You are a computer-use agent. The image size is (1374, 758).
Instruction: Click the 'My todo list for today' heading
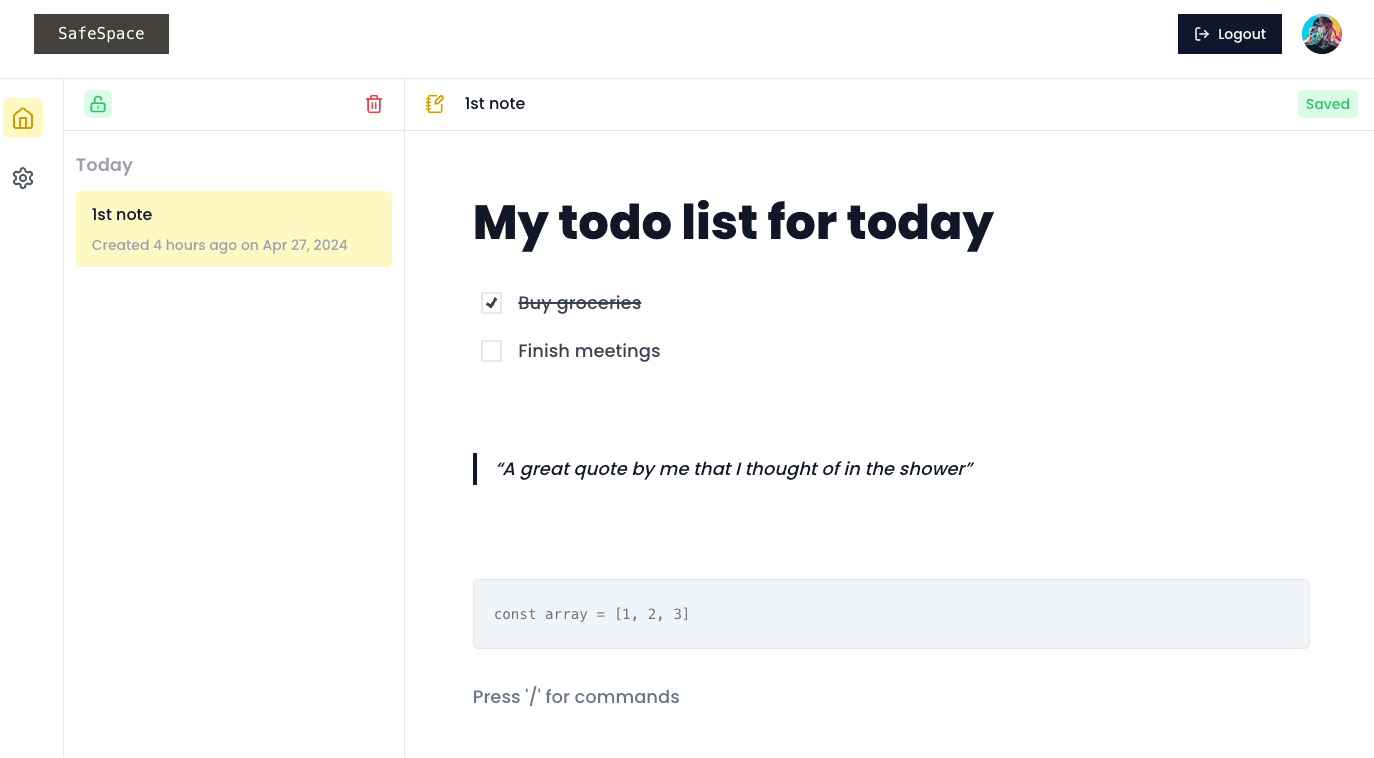[x=733, y=223]
